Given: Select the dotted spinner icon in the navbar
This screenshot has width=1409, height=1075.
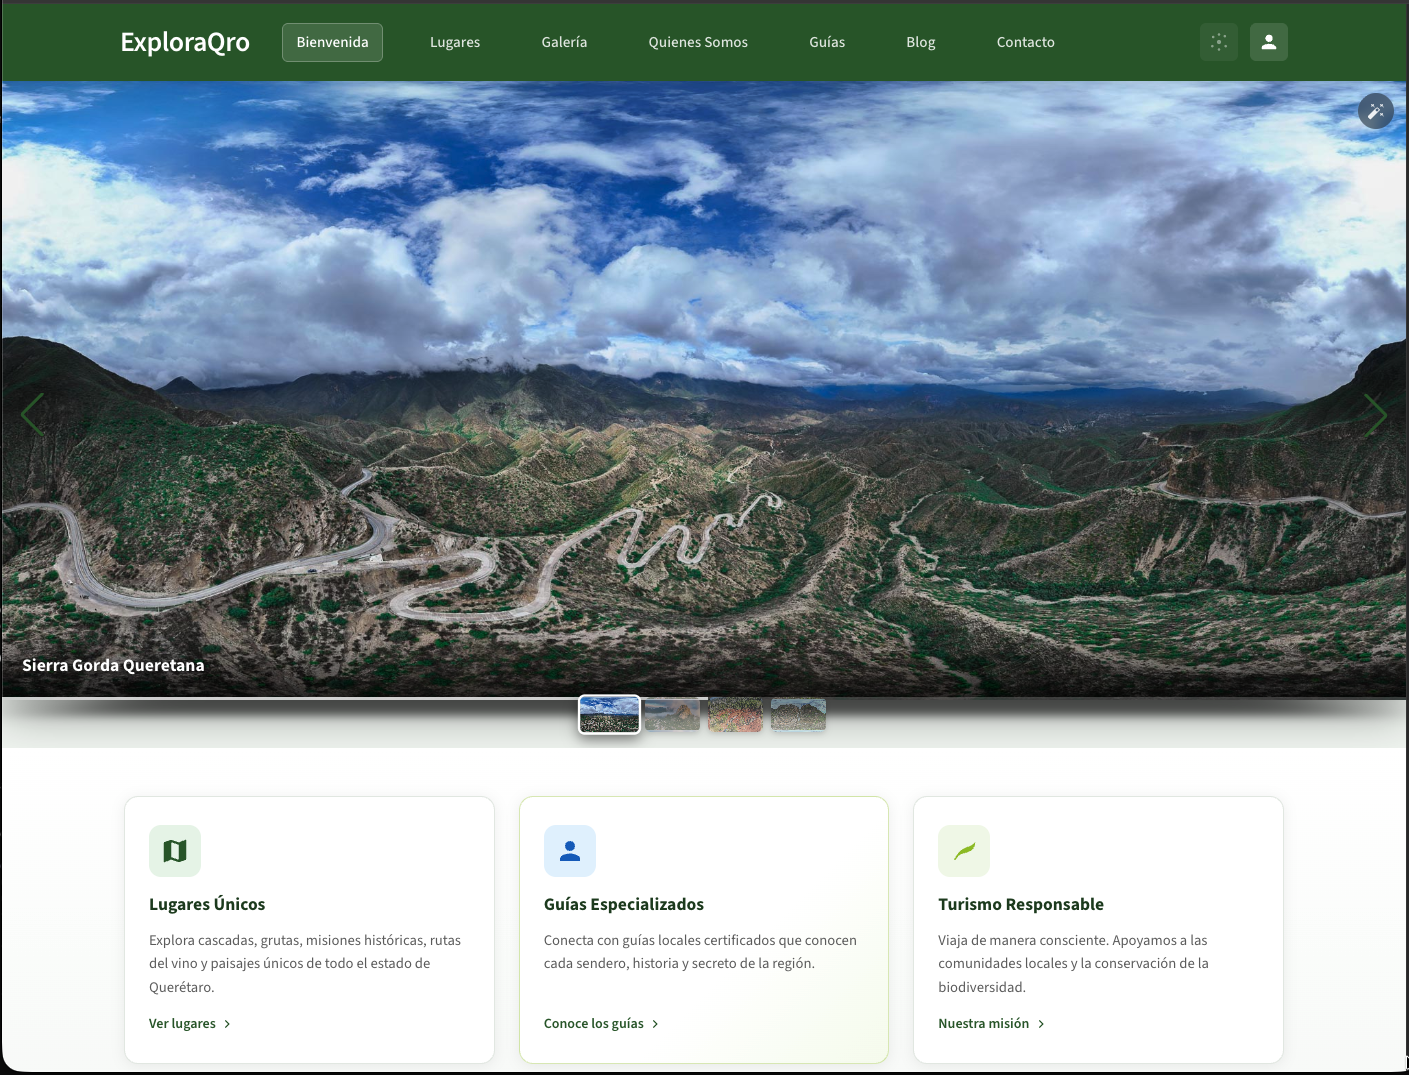Looking at the screenshot, I should [x=1218, y=42].
